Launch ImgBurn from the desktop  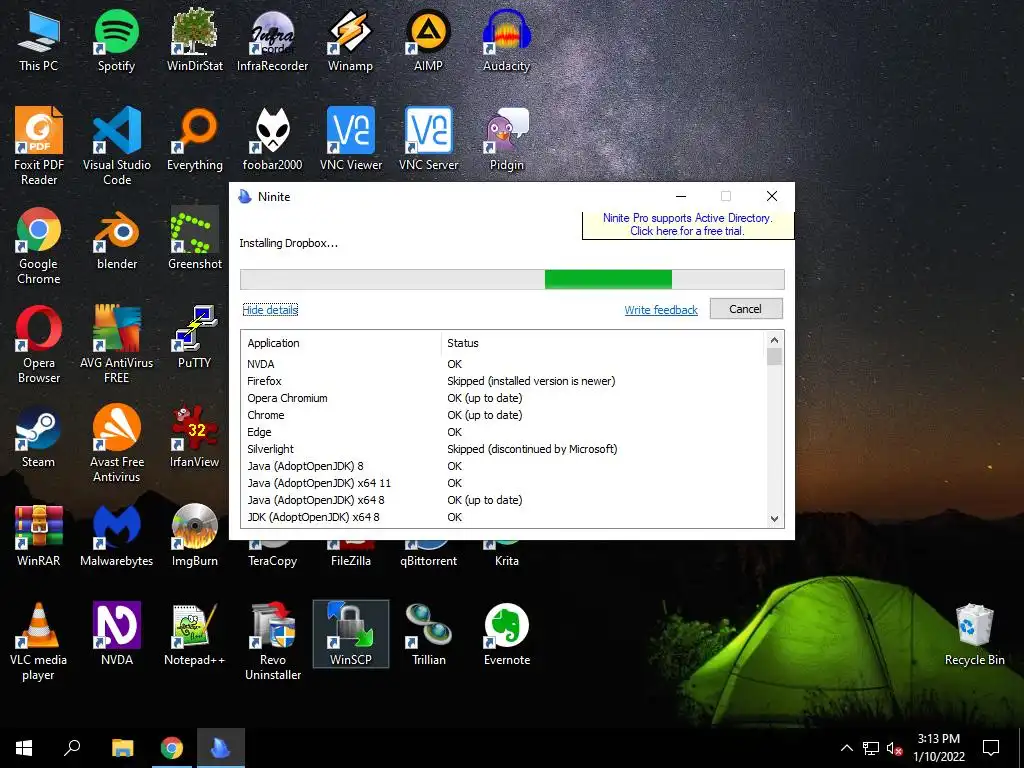click(x=195, y=536)
